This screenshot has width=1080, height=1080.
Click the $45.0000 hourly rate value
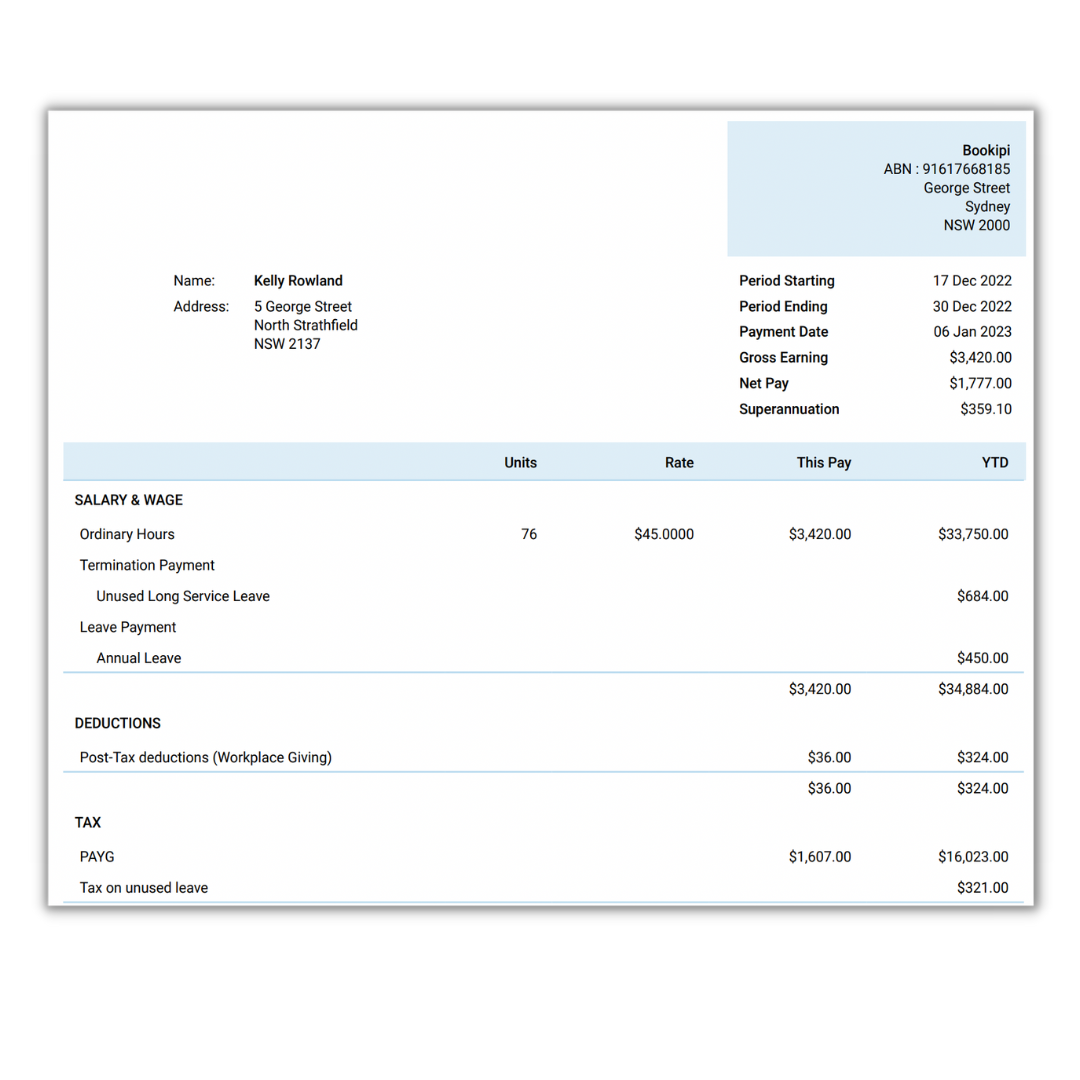[x=663, y=535]
